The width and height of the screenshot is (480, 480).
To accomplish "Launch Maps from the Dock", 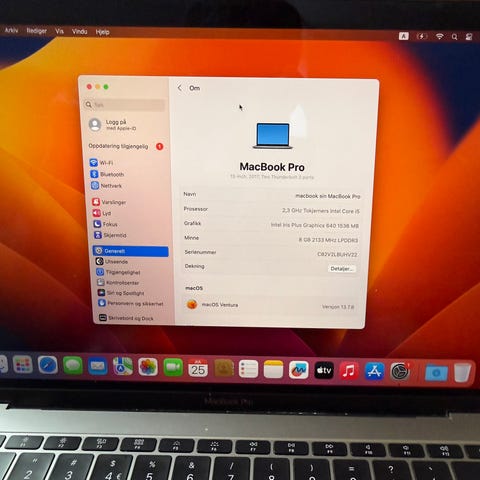I will tap(123, 367).
